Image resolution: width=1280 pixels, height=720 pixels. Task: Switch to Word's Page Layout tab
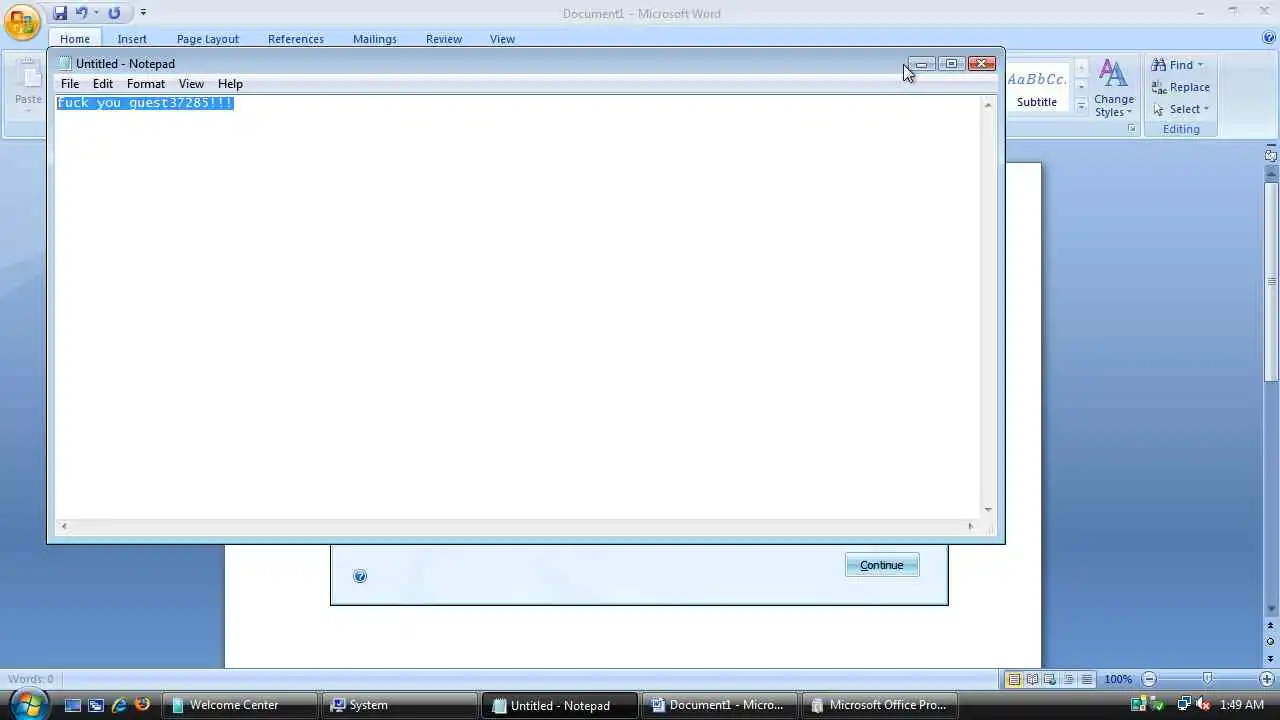(208, 39)
